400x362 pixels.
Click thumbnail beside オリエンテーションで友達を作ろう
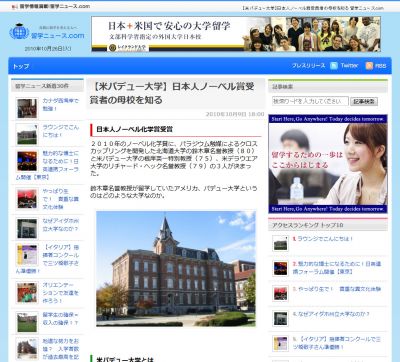[x=27, y=292]
